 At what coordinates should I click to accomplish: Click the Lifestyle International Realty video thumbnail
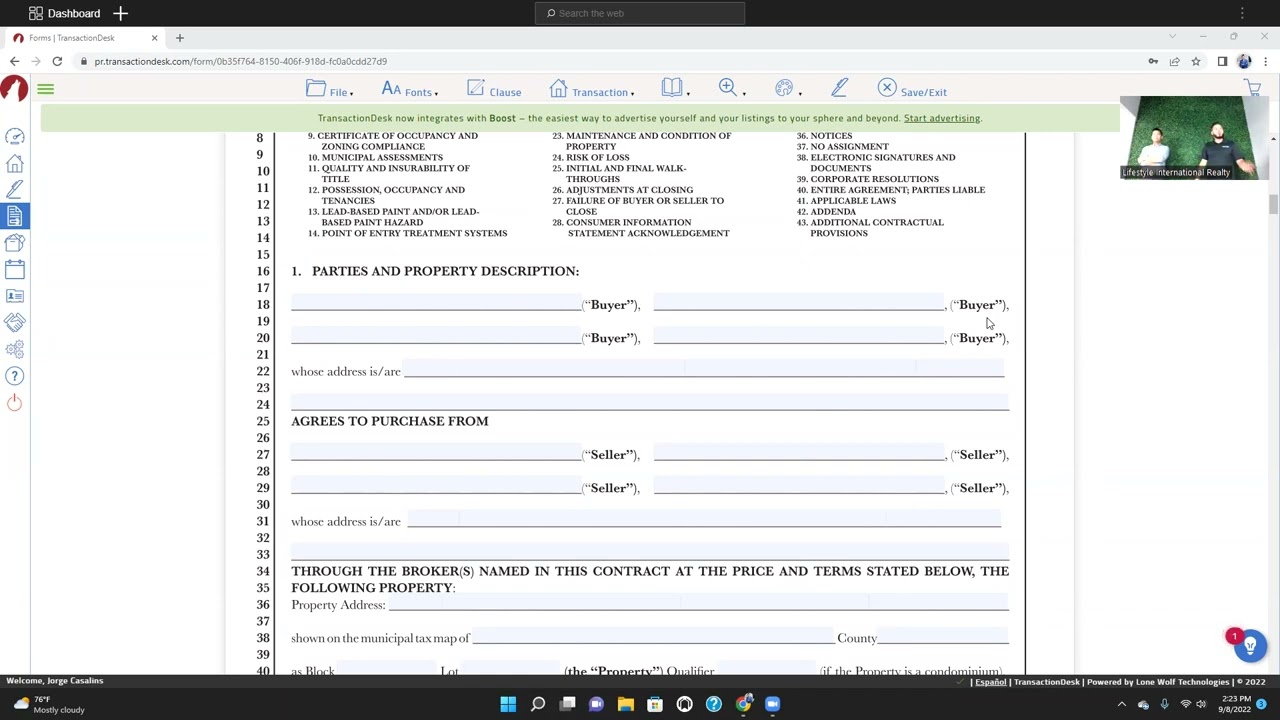click(1194, 137)
